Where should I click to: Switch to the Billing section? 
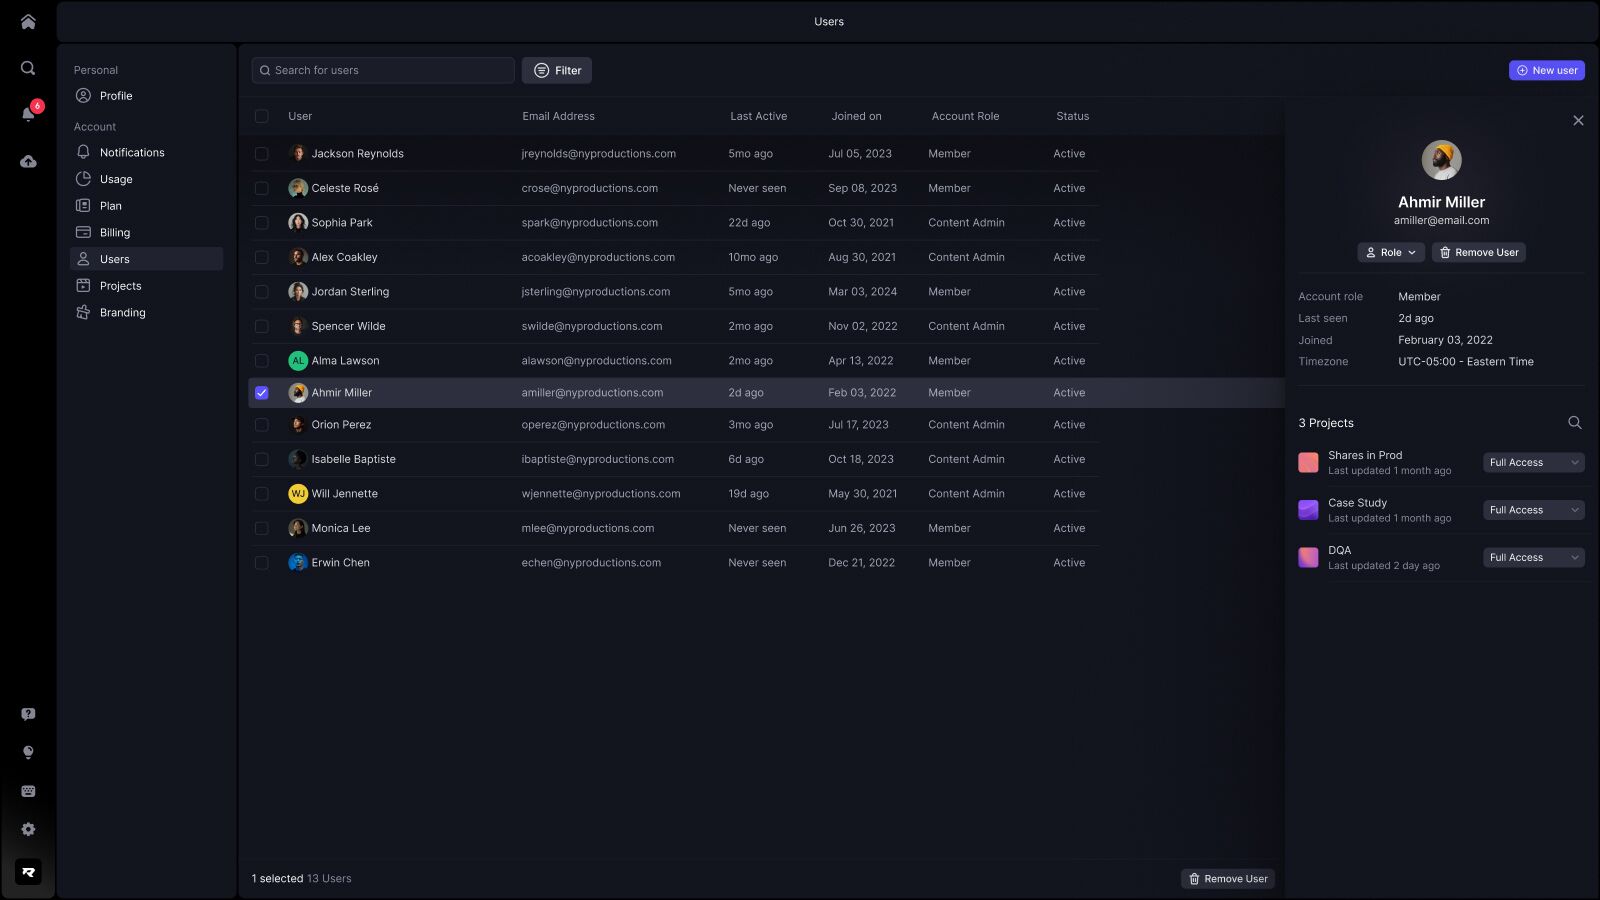point(114,232)
